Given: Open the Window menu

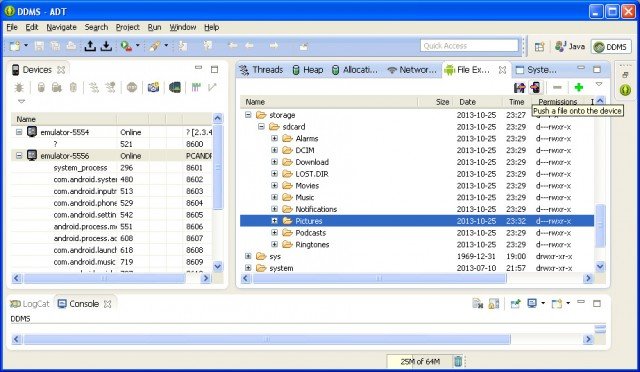Looking at the screenshot, I should coord(182,27).
